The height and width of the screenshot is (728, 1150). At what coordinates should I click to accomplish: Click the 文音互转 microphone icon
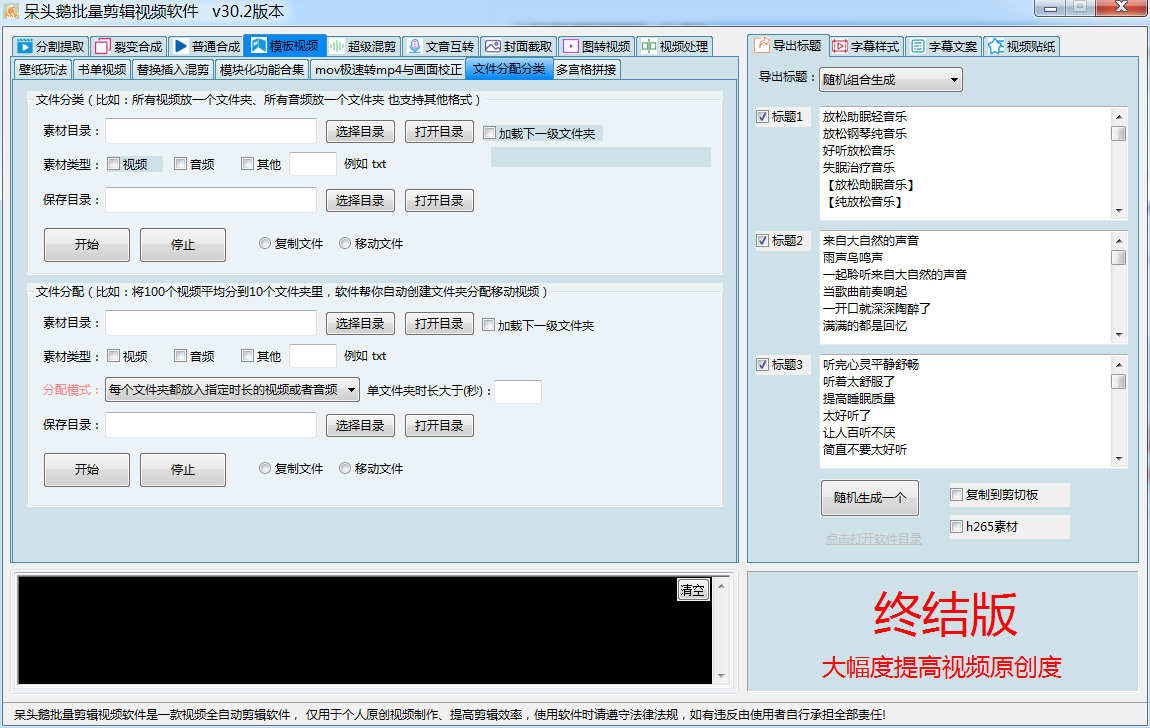click(414, 46)
